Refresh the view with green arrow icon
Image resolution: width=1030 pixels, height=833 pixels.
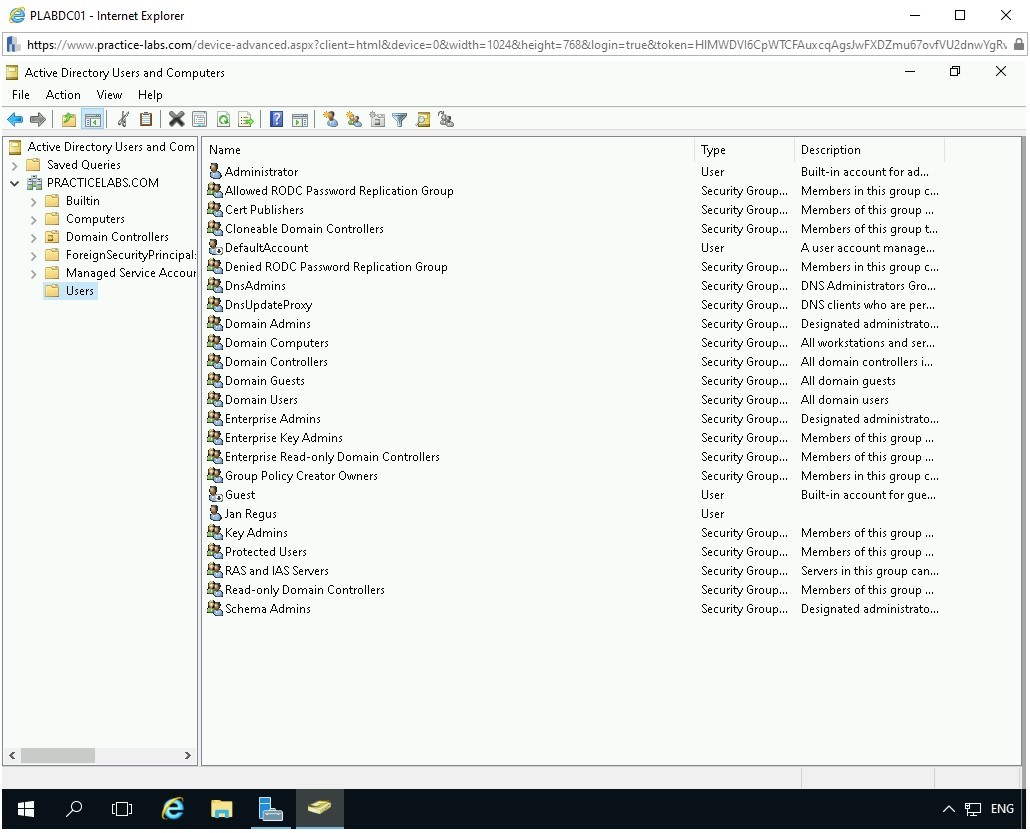(223, 120)
